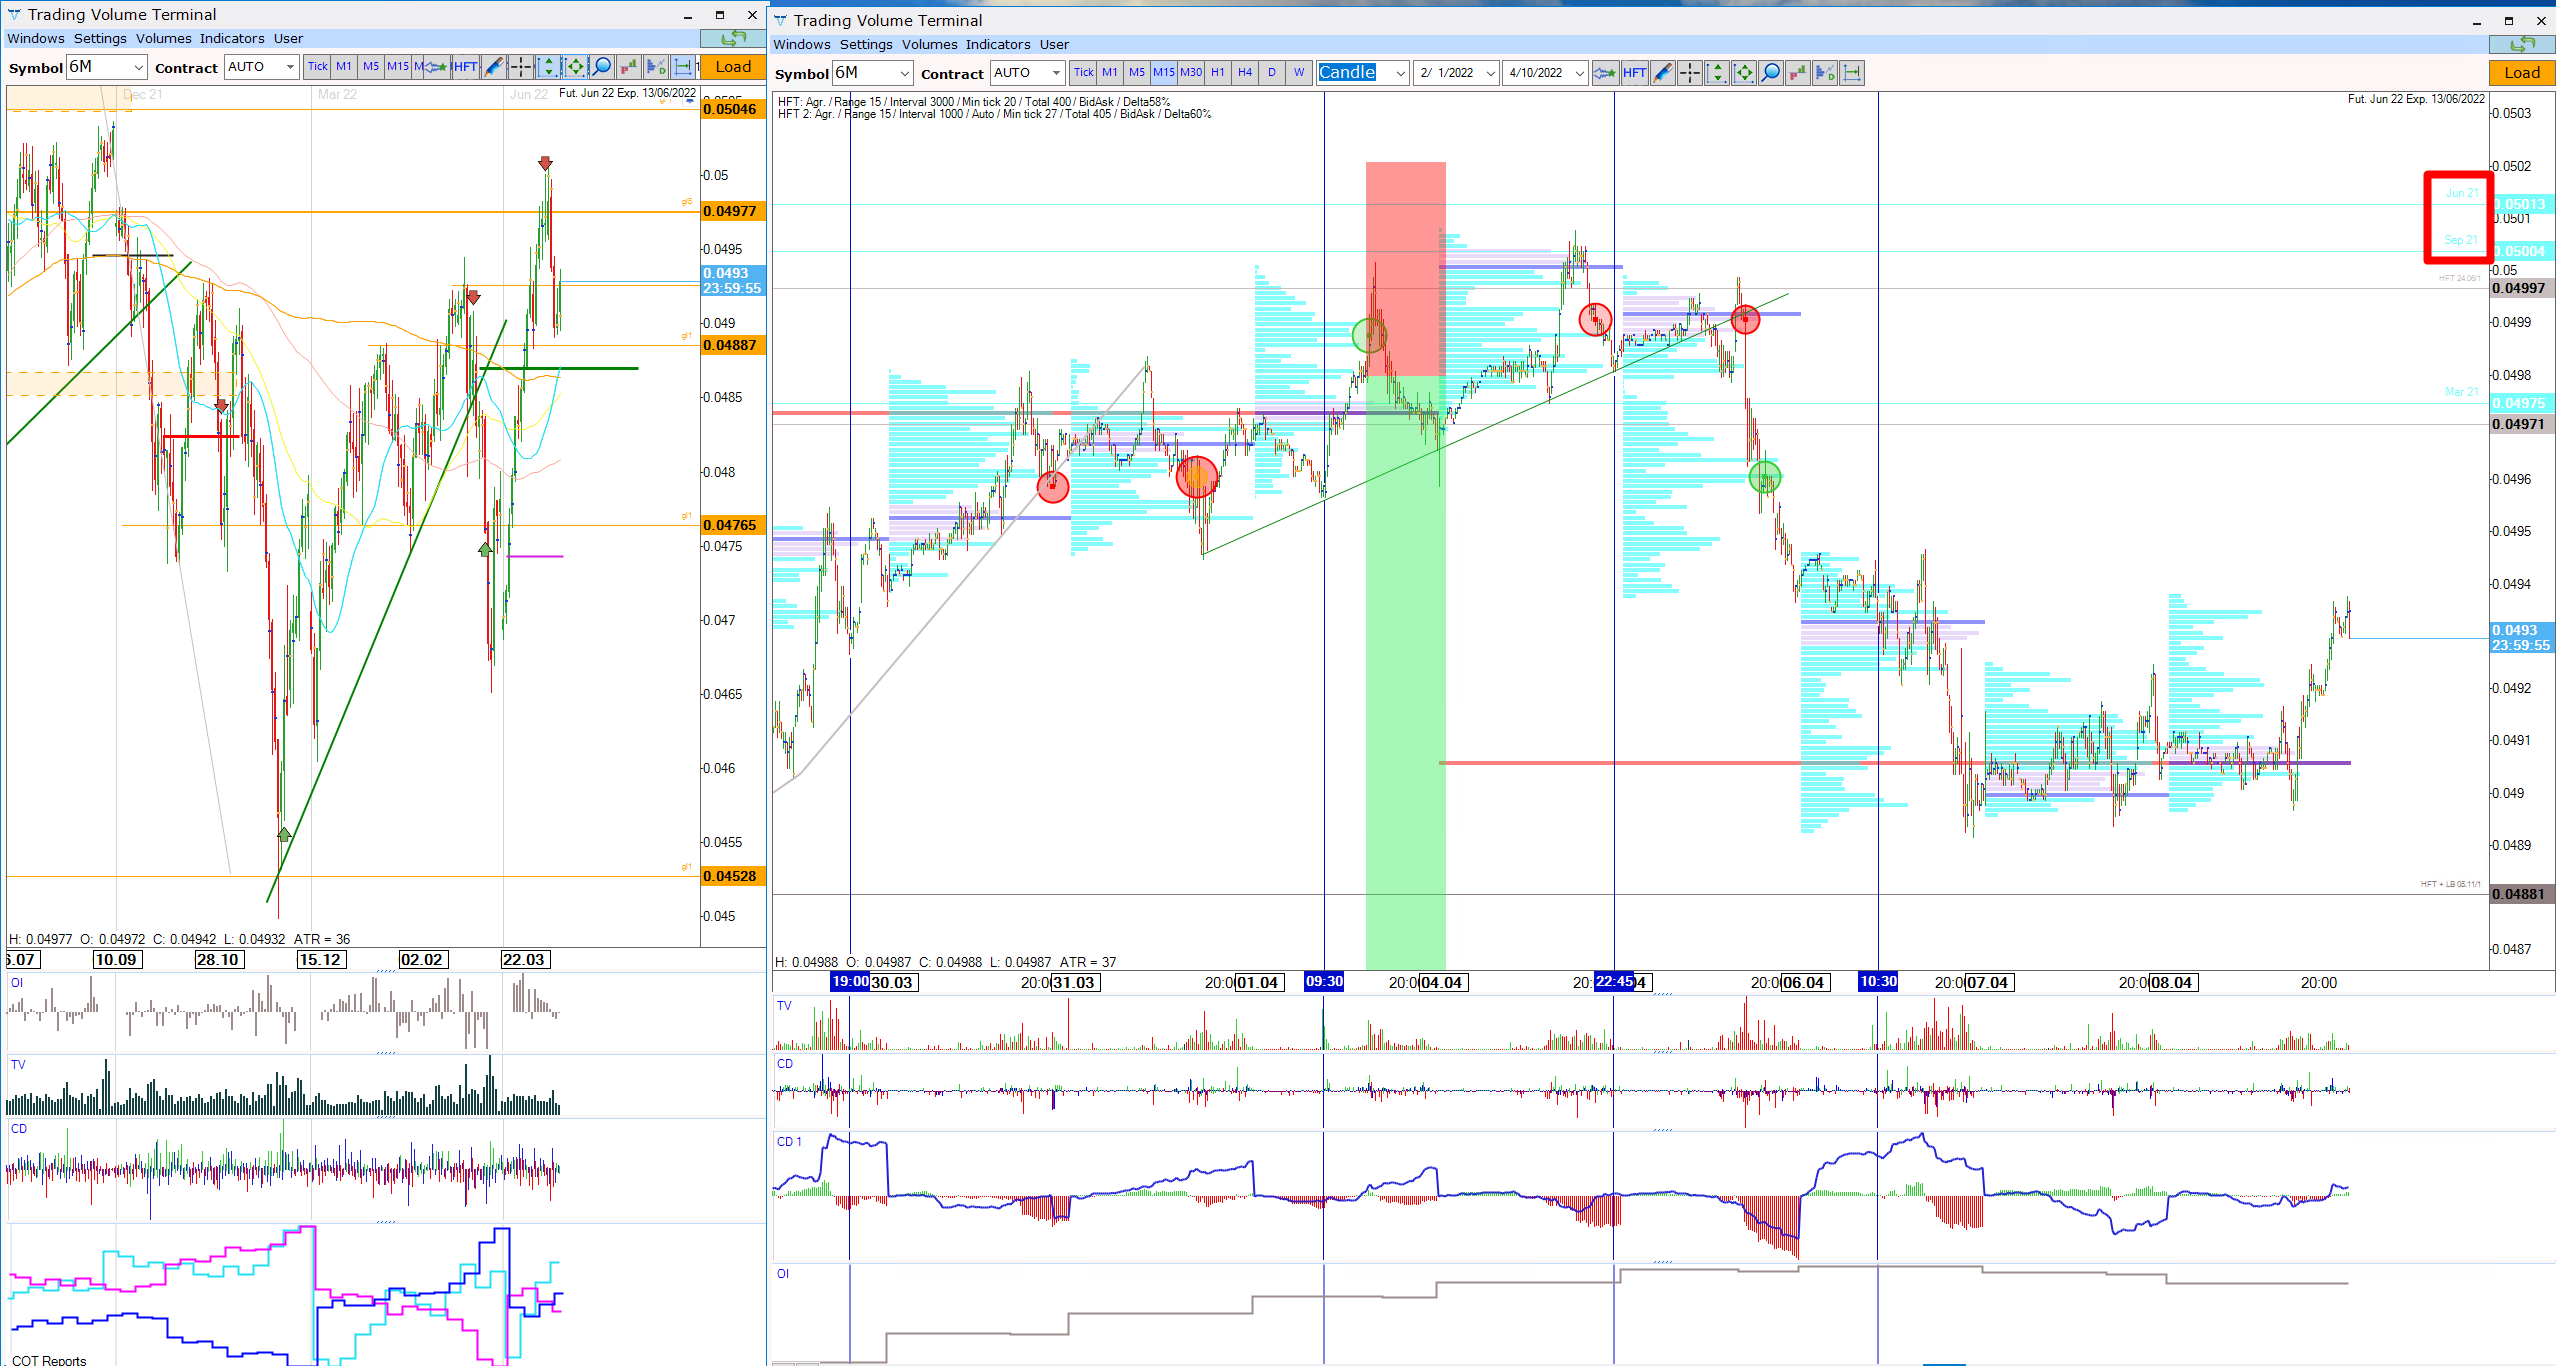Toggle HFT icon in the right window toolbar
This screenshot has width=2556, height=1366.
[x=1634, y=73]
